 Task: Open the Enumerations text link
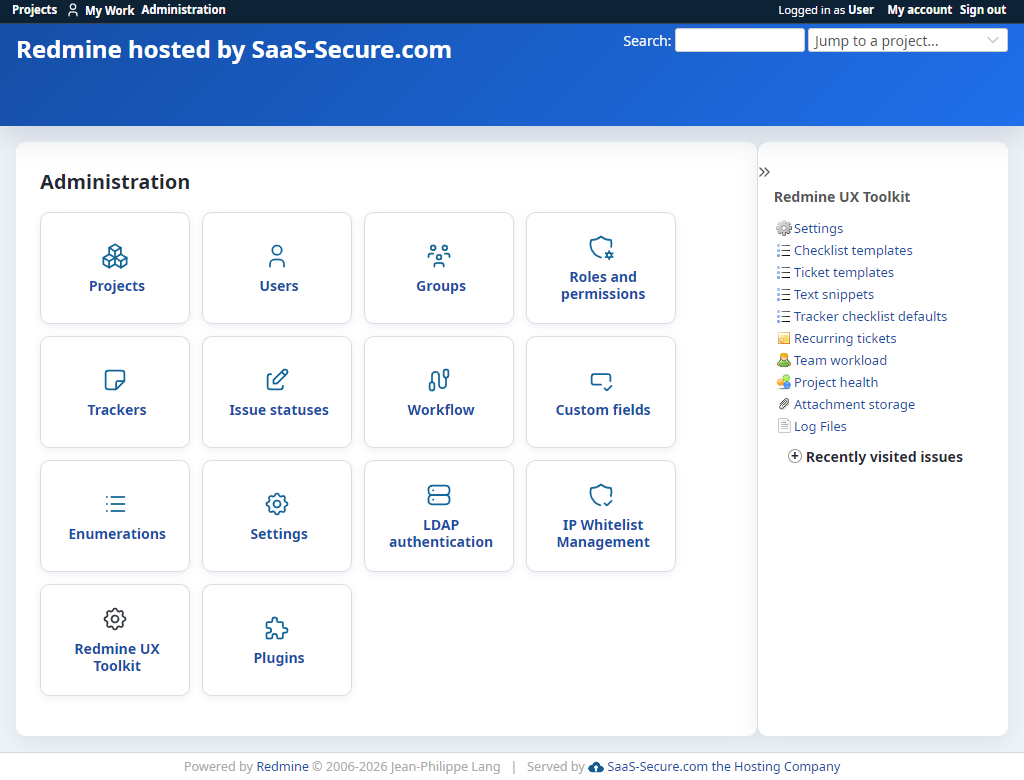click(117, 534)
